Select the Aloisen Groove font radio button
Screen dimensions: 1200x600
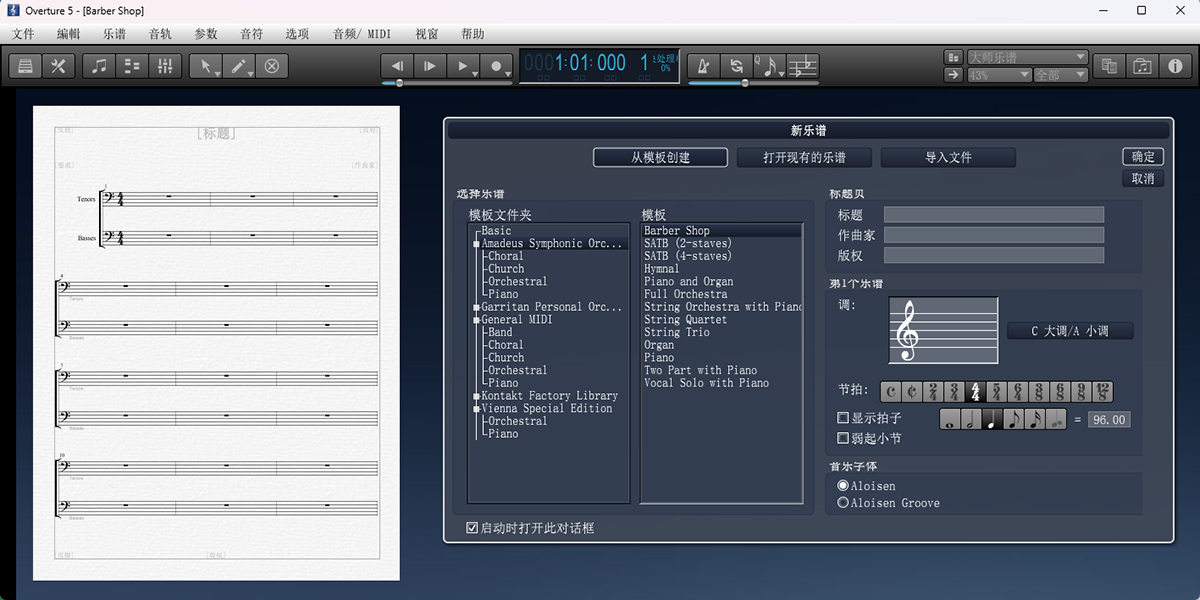point(843,503)
